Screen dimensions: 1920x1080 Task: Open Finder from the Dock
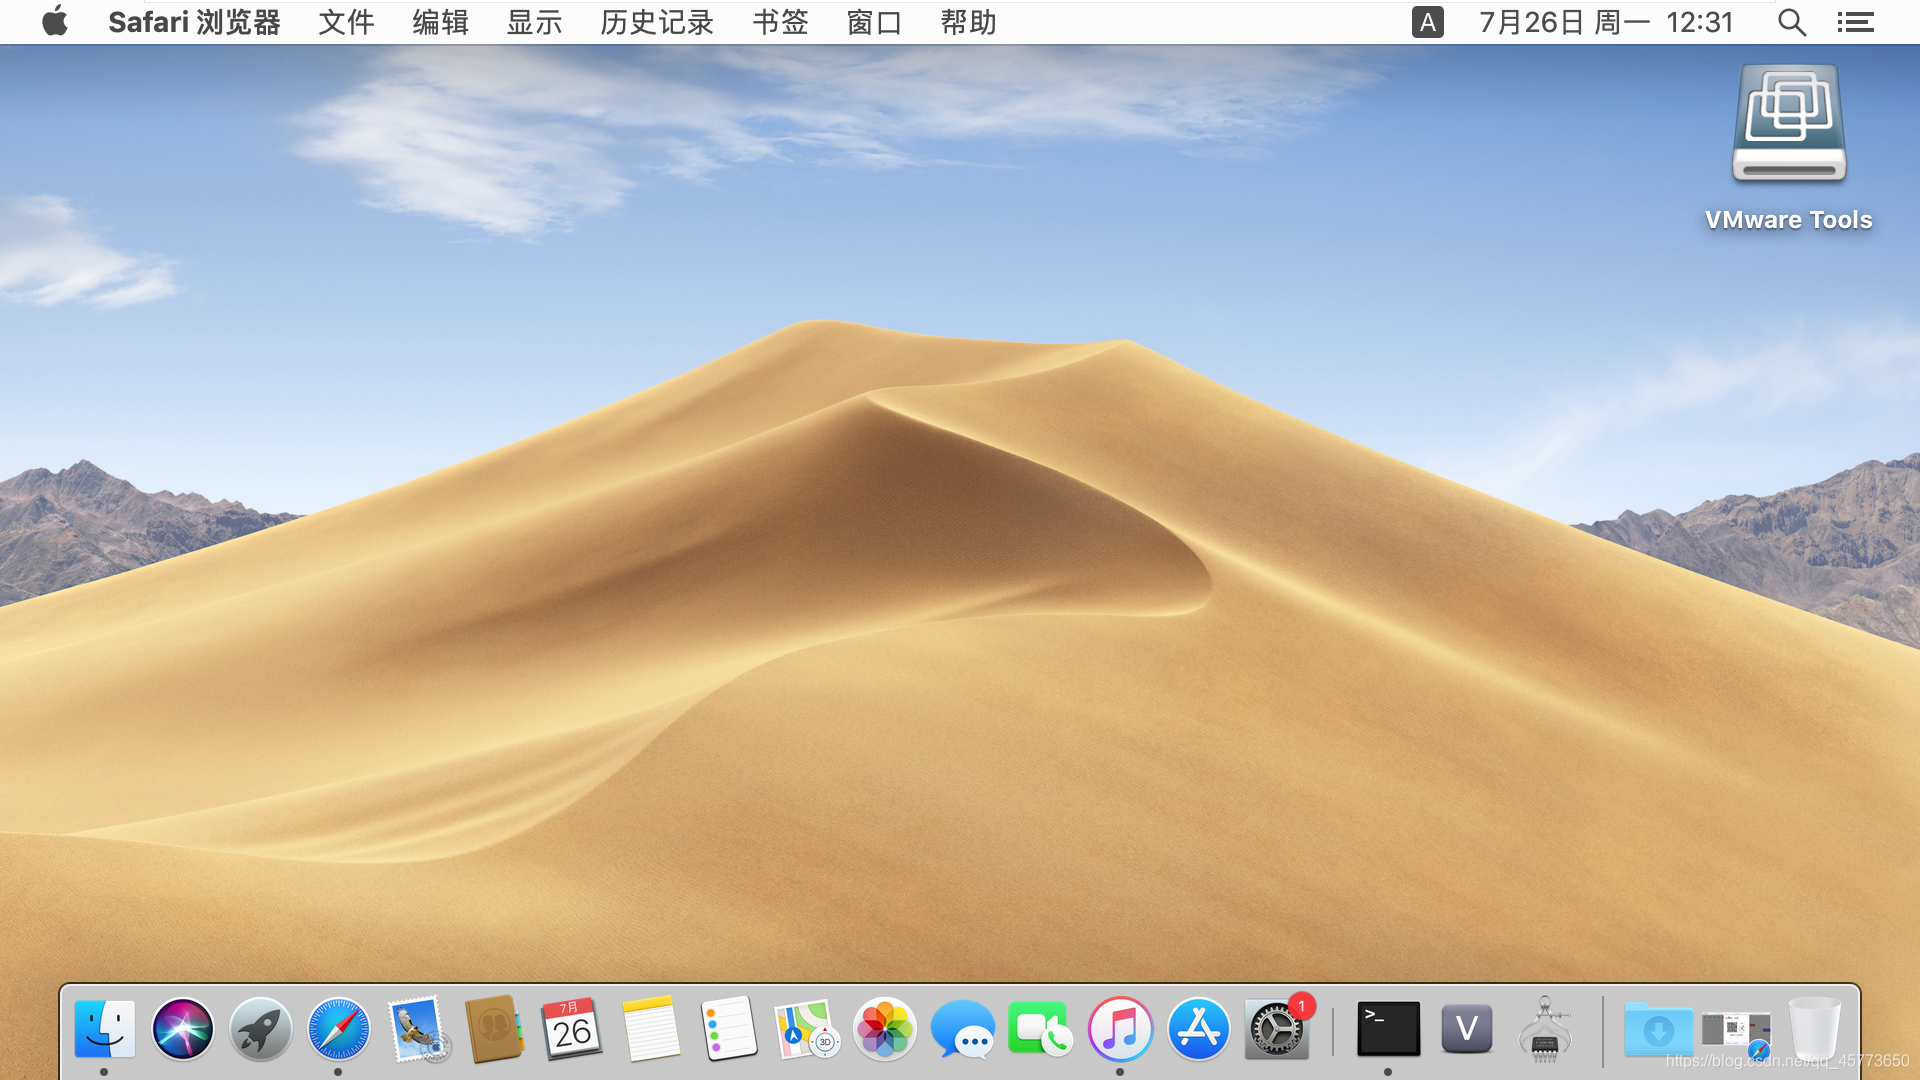tap(104, 1029)
